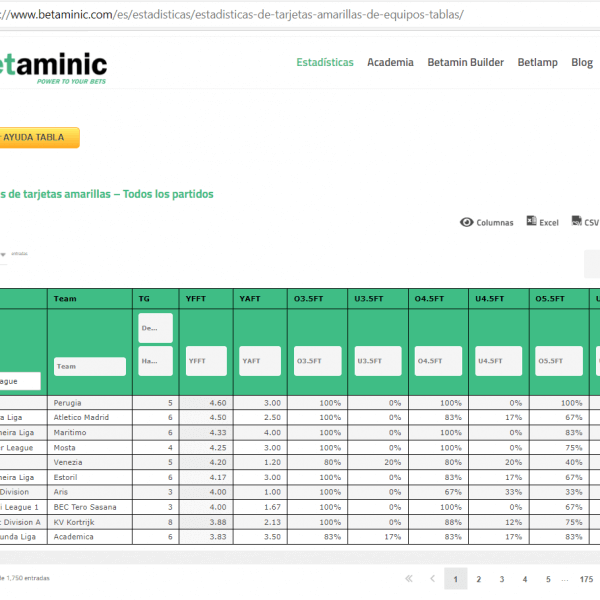Go to Betamin Builder page
The width and height of the screenshot is (600, 600).
[465, 62]
